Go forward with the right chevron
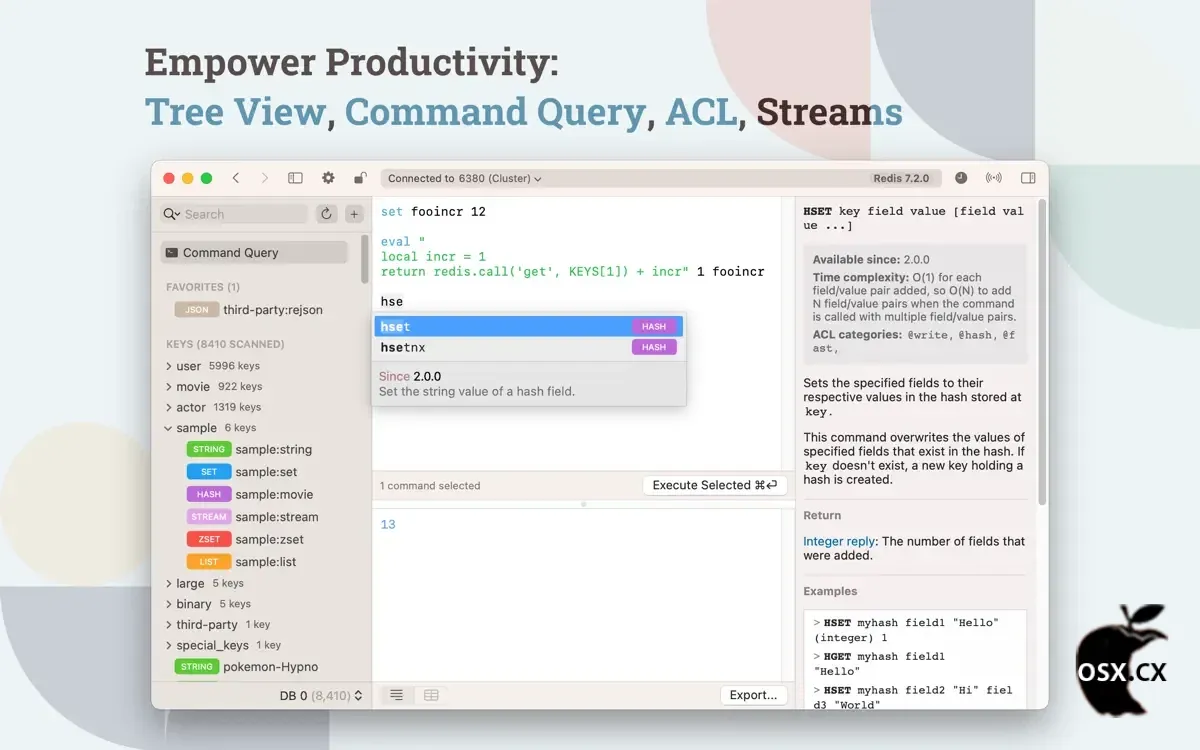The height and width of the screenshot is (750, 1200). [x=265, y=178]
